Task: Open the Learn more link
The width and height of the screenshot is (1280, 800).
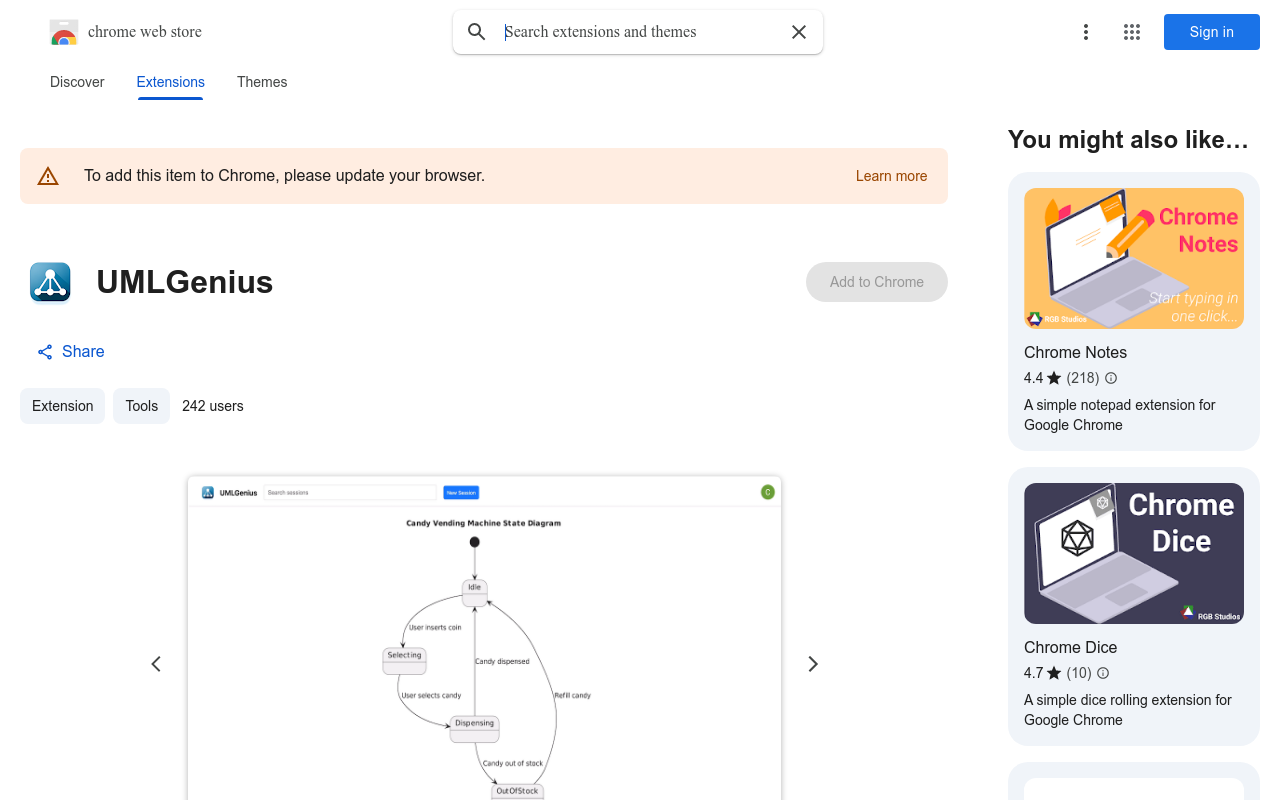Action: 891,176
